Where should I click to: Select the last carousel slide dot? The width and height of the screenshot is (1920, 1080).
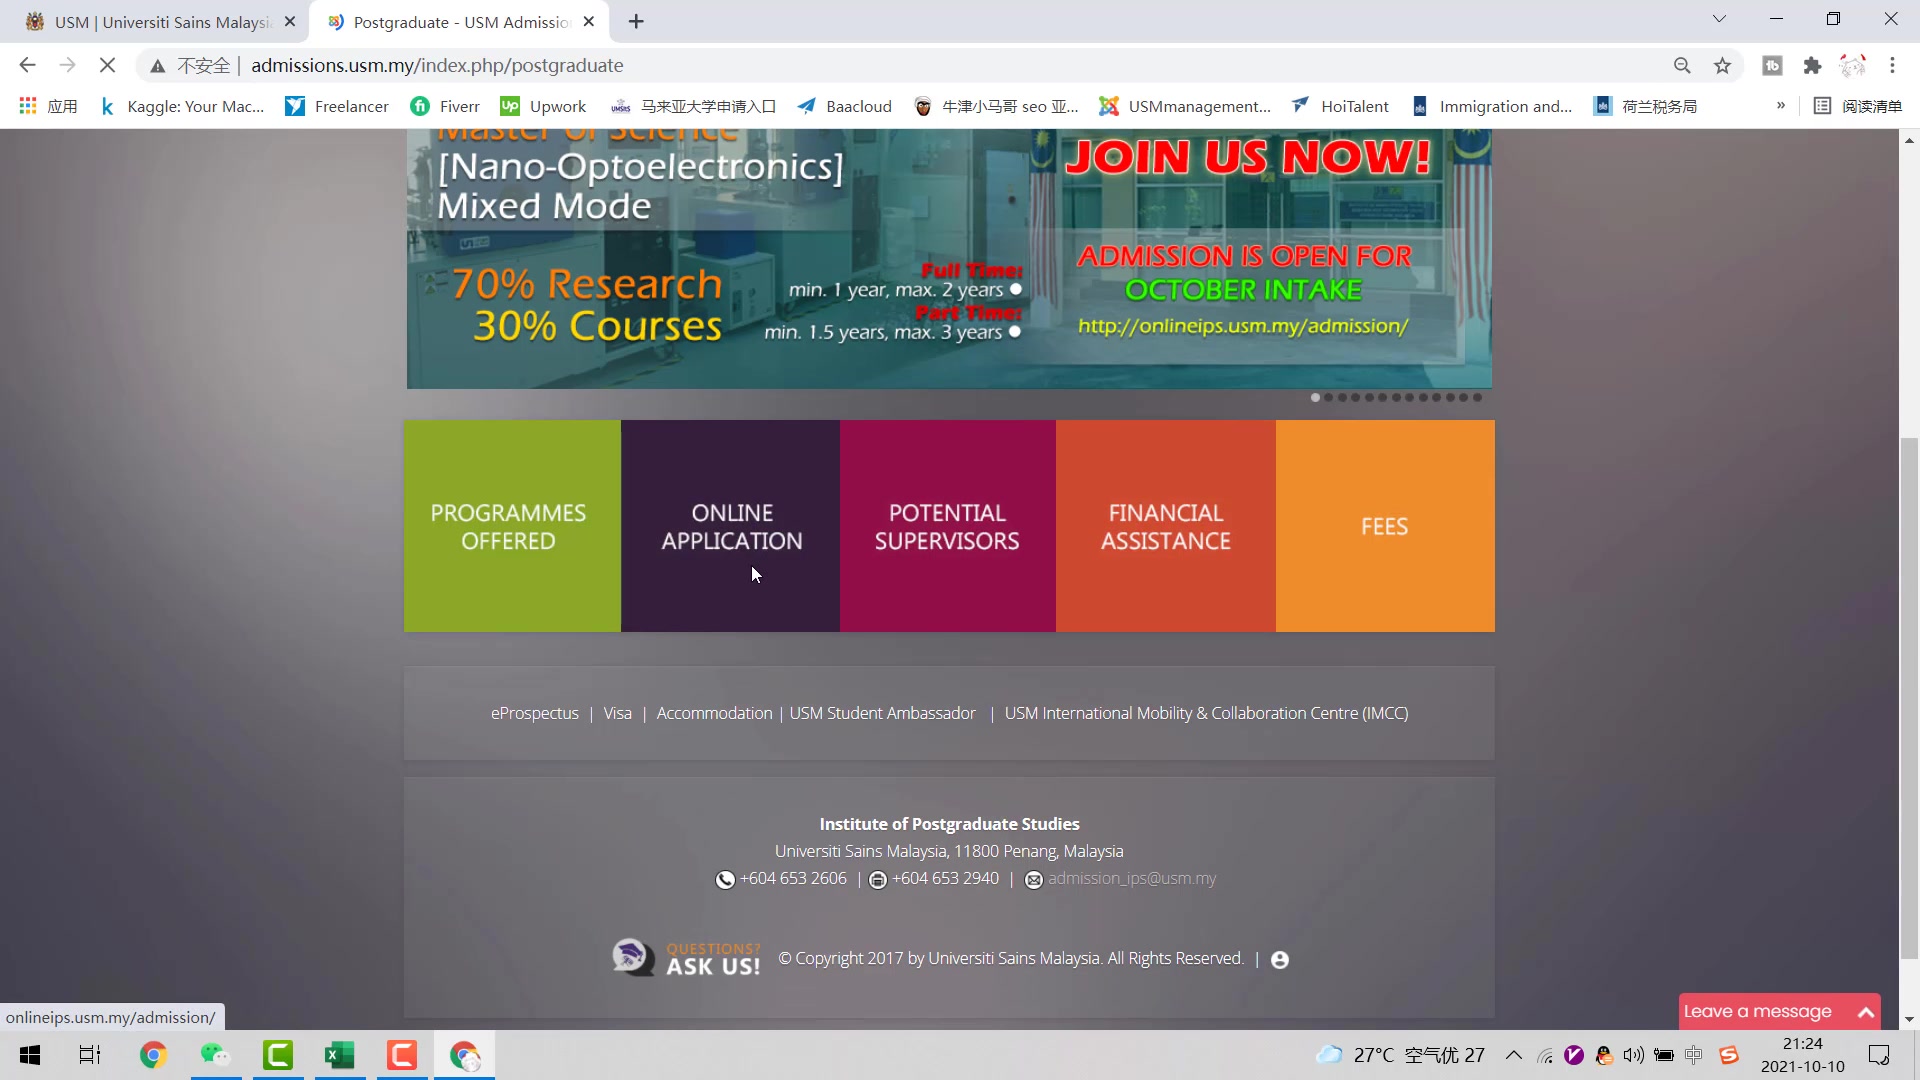click(1477, 397)
